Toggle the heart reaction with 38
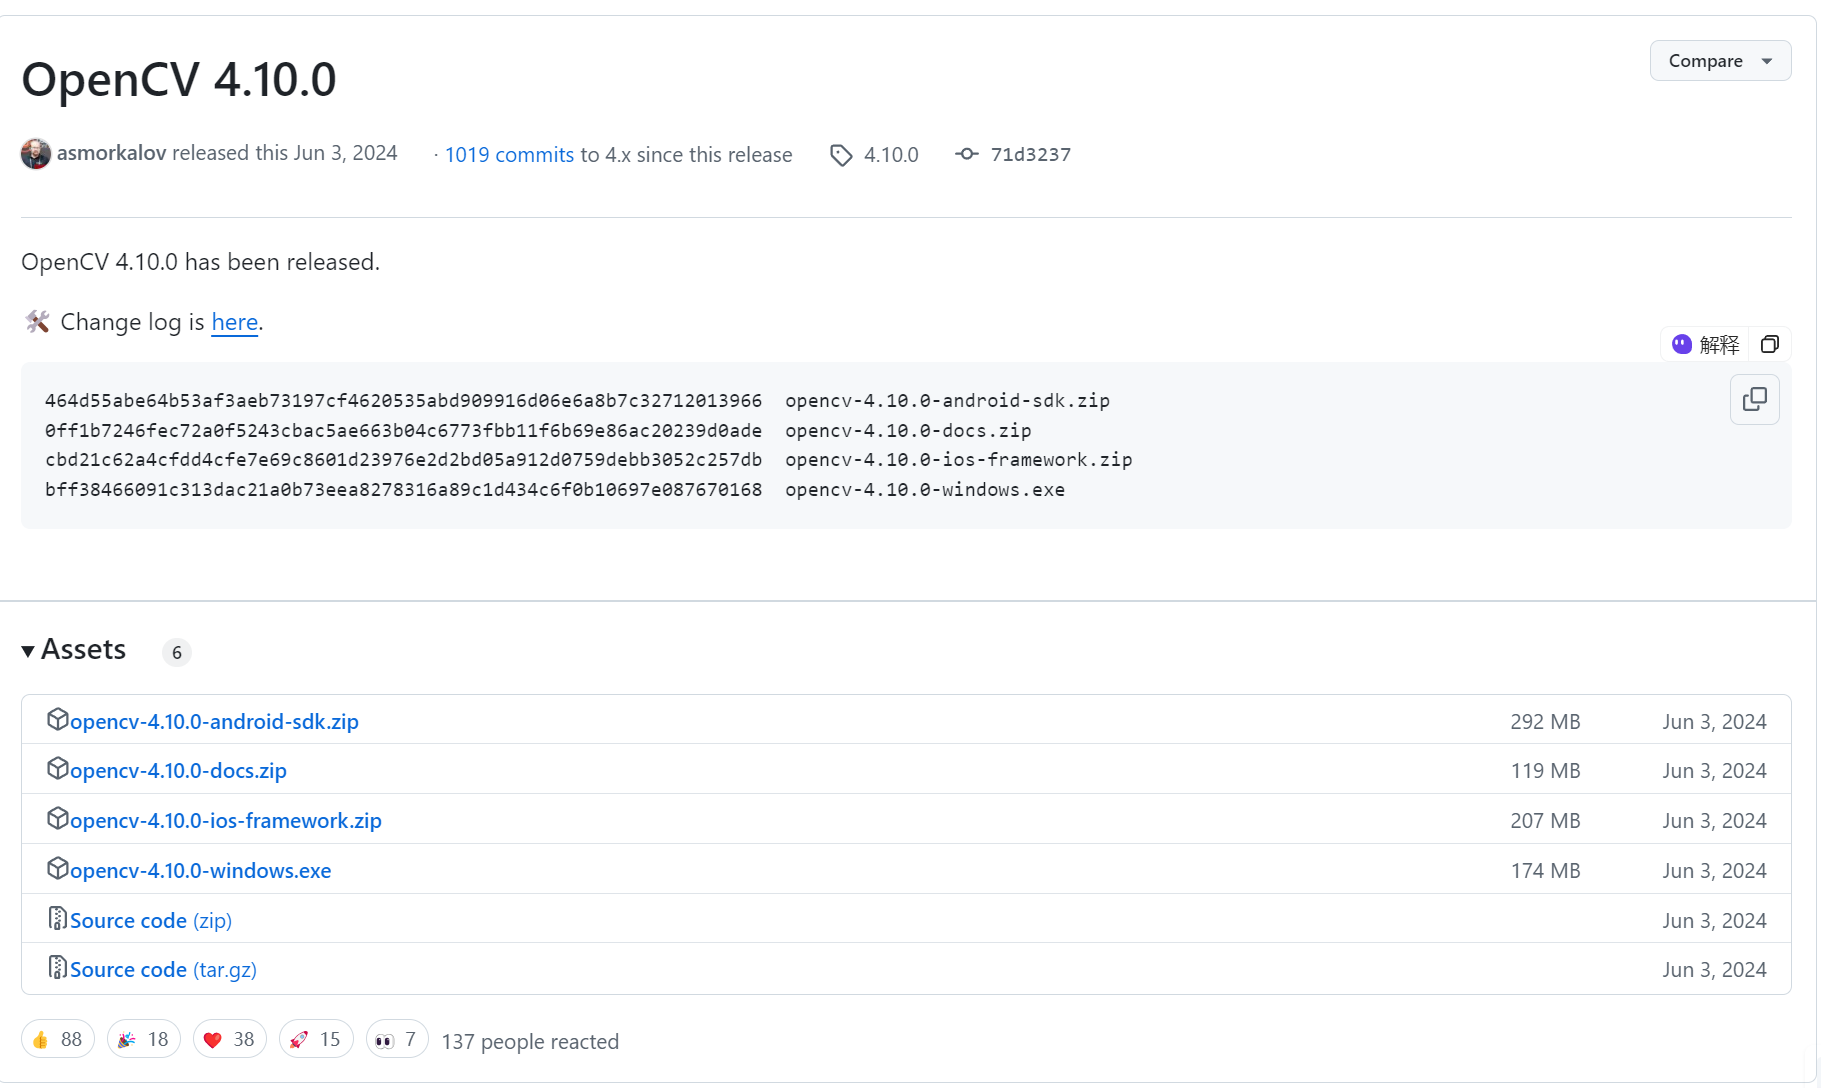This screenshot has height=1088, width=1821. point(230,1039)
